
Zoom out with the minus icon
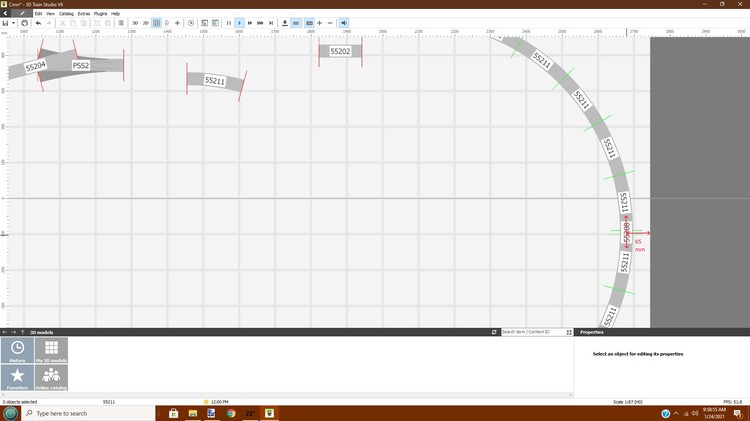330,23
